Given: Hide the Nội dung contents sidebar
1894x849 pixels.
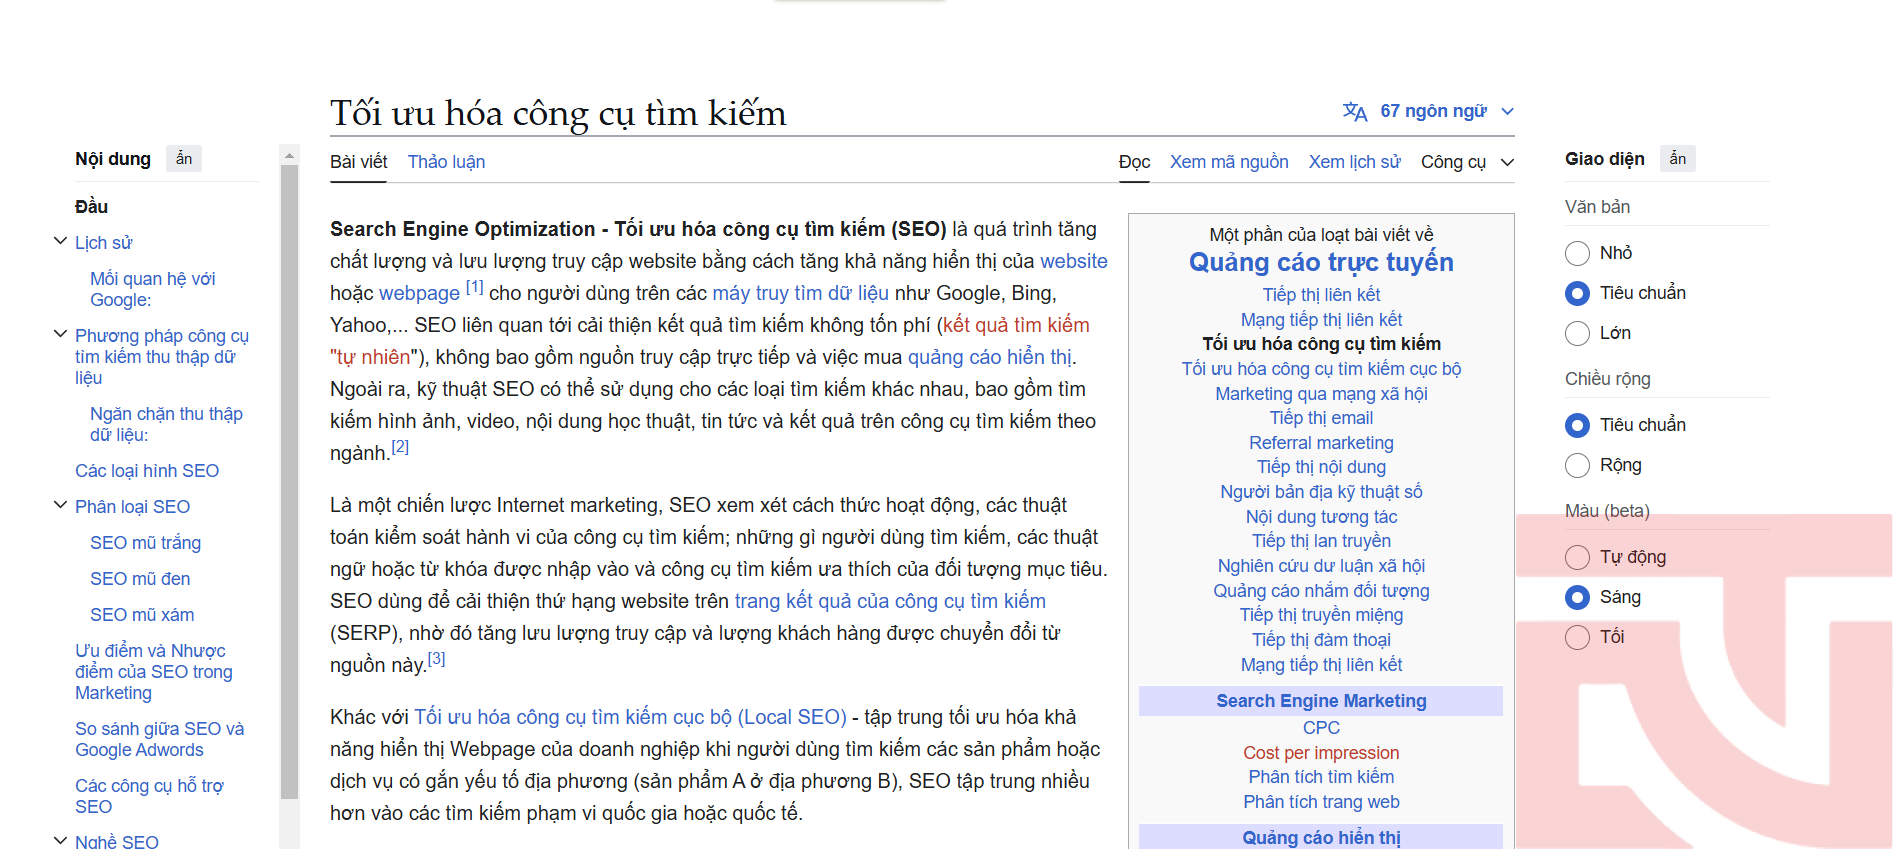Looking at the screenshot, I should point(184,159).
